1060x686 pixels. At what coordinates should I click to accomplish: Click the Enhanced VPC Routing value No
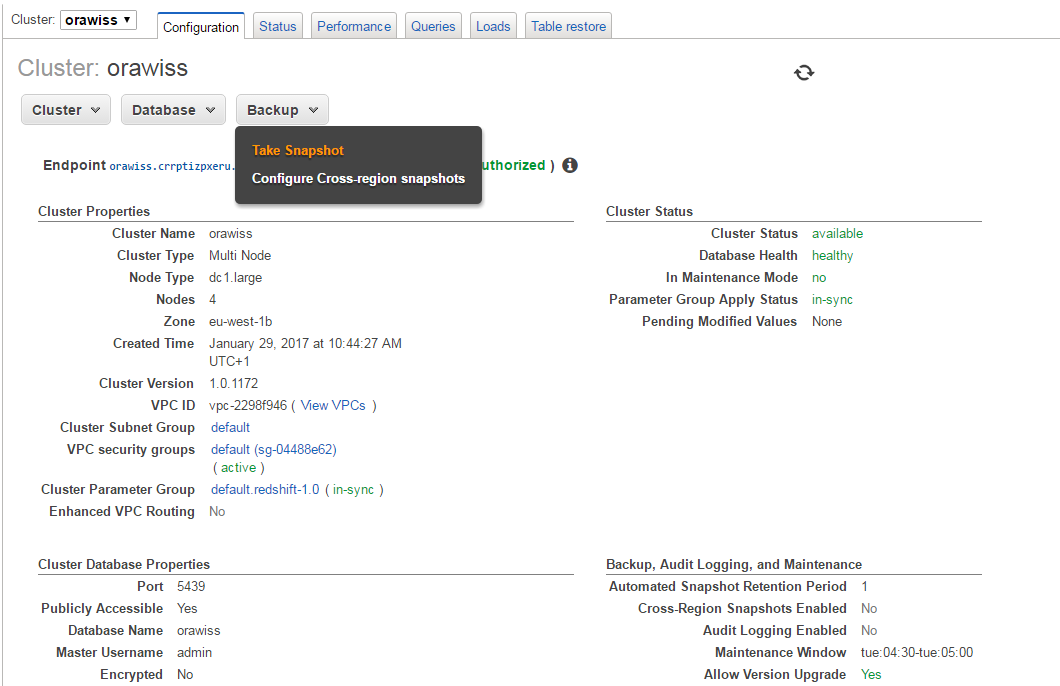[217, 512]
